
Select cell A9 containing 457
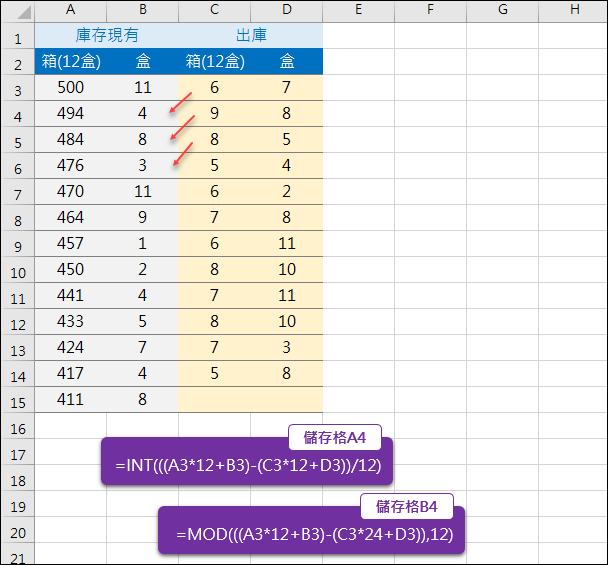click(71, 243)
